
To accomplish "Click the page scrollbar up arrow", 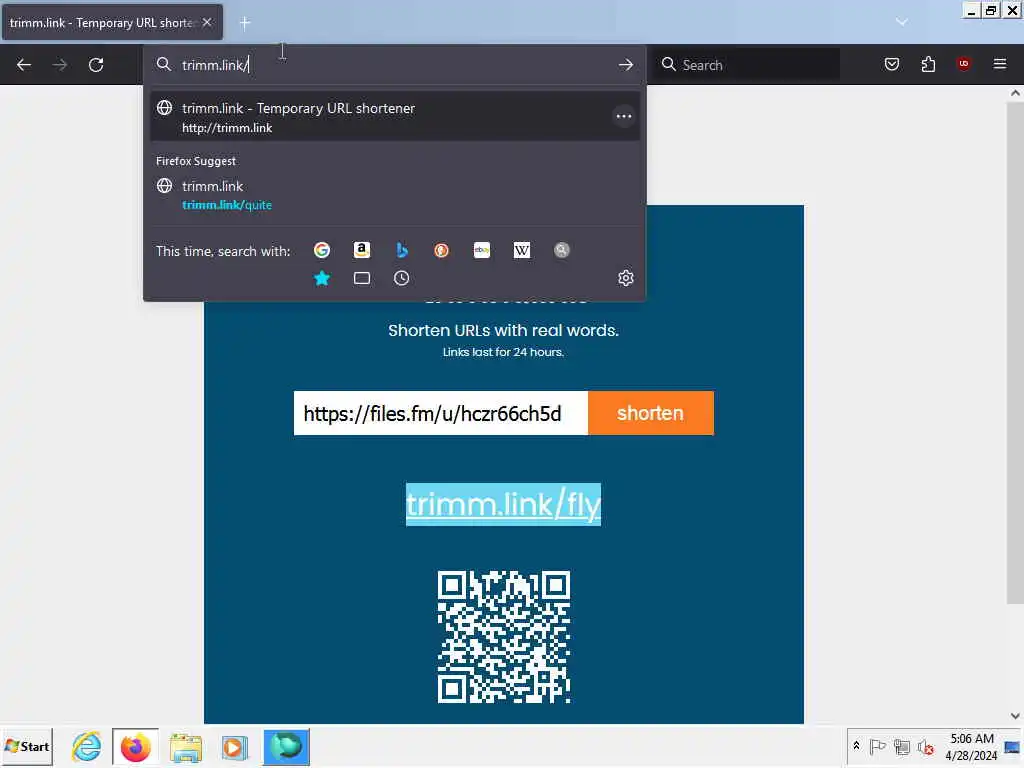I will [x=1015, y=93].
